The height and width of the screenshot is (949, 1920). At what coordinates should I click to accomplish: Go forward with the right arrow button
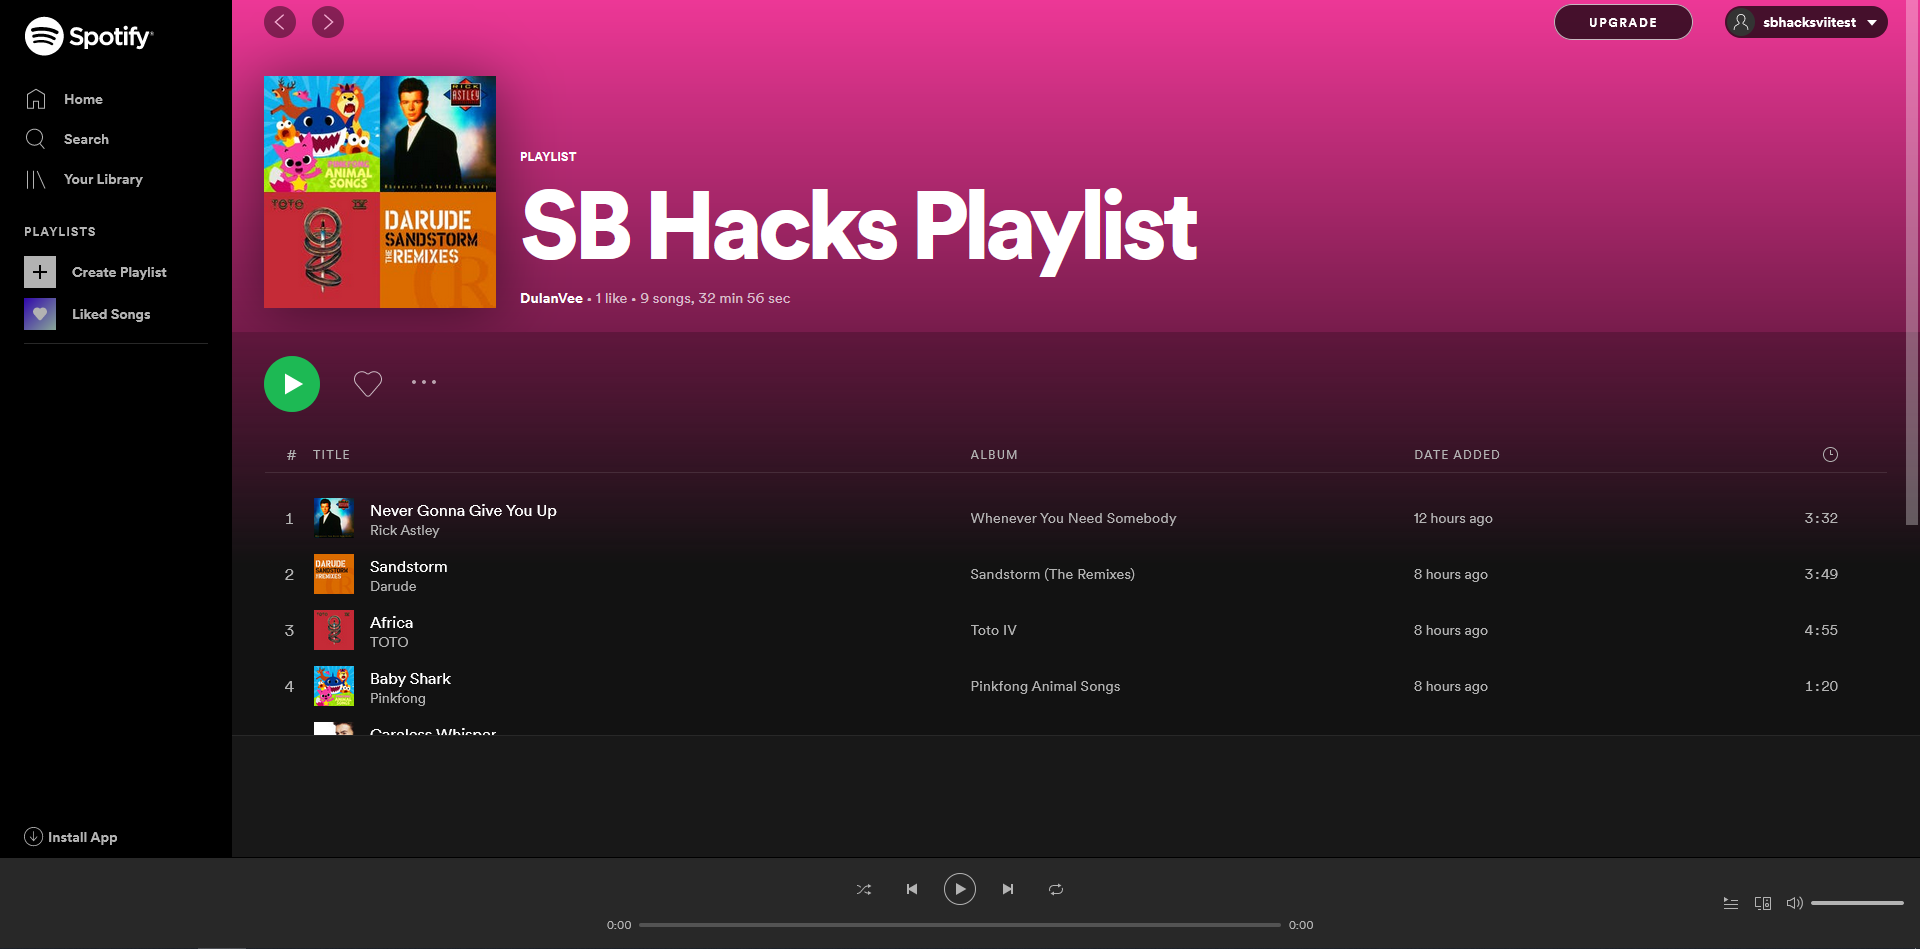pos(328,22)
